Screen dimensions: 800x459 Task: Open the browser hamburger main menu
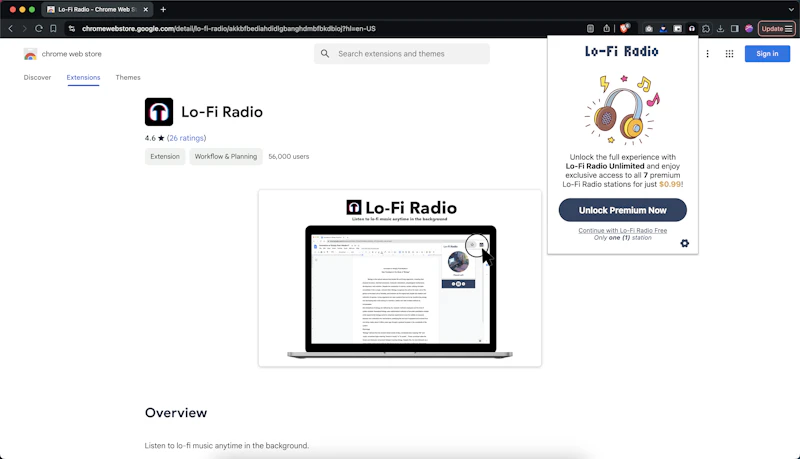[789, 29]
